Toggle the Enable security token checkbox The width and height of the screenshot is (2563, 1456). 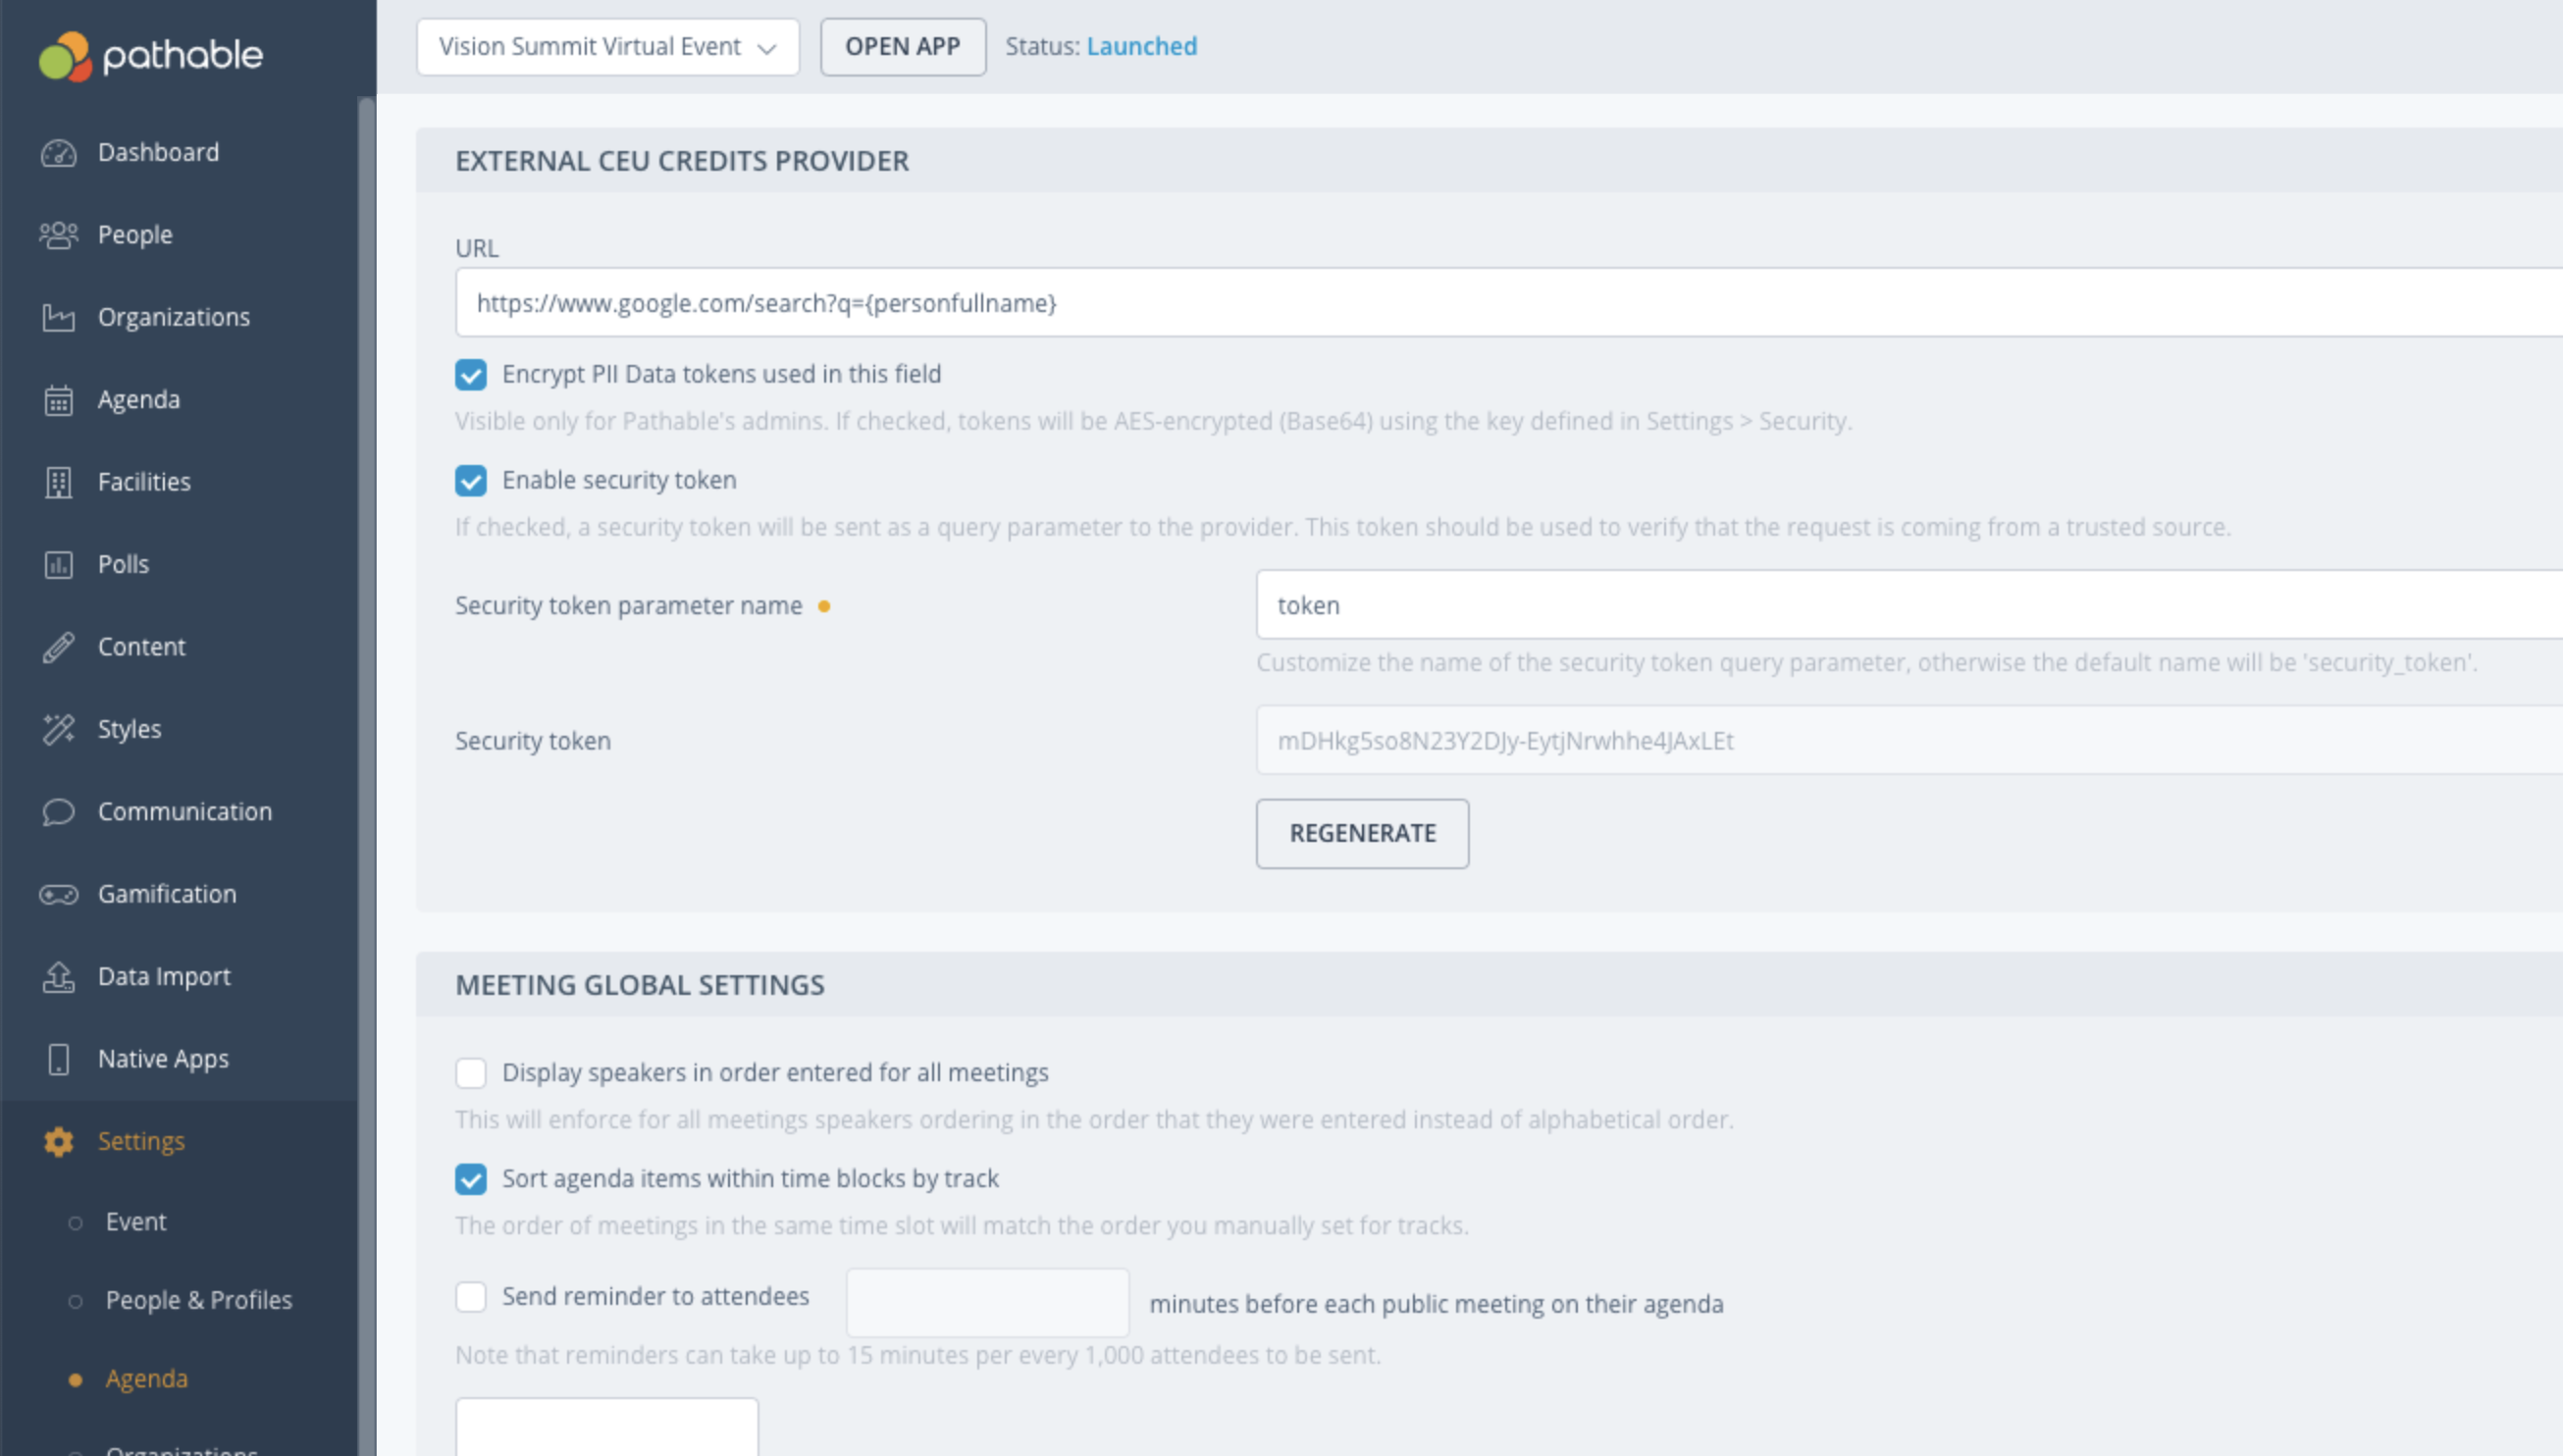click(x=471, y=481)
